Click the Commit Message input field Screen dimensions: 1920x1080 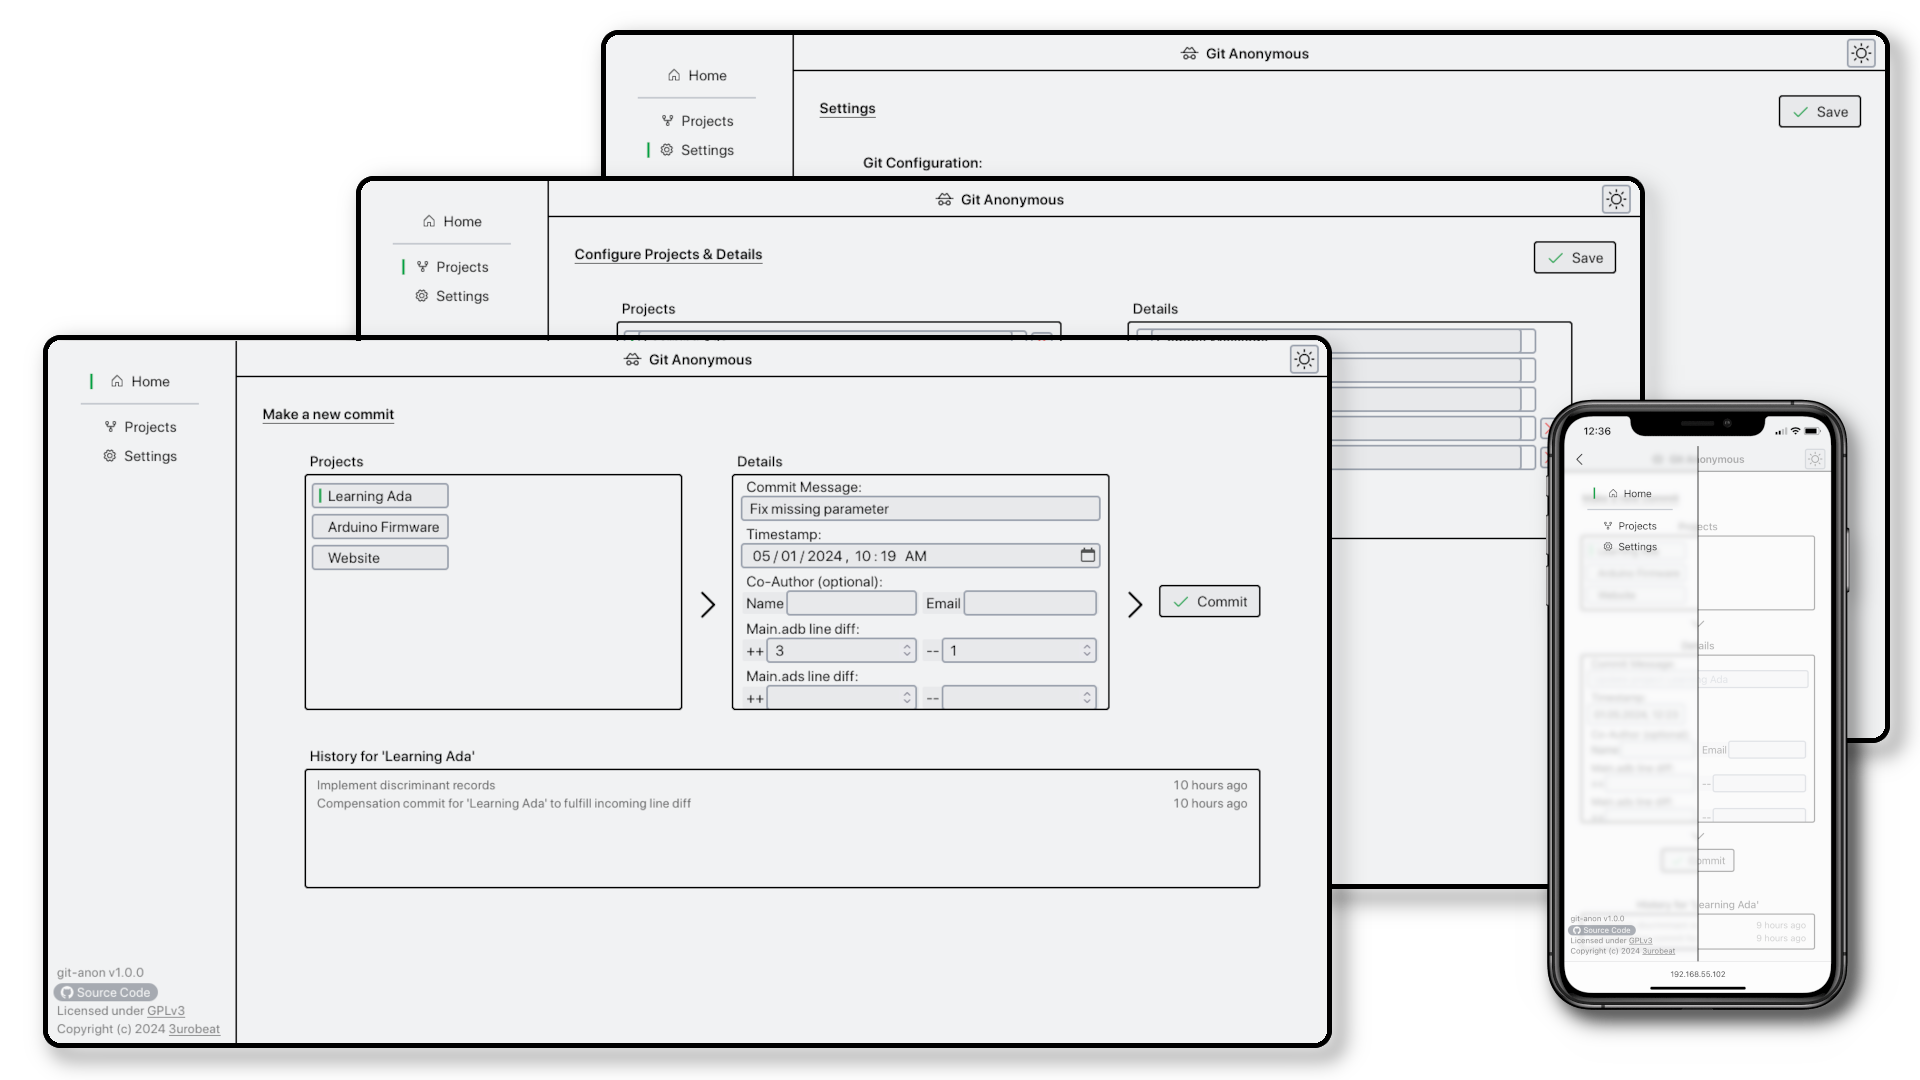tap(920, 509)
